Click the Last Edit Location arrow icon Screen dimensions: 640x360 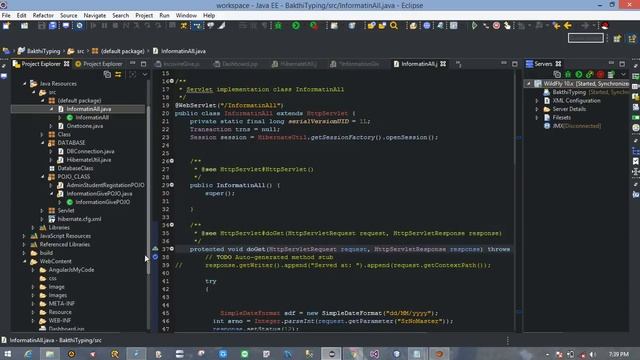tap(556, 26)
